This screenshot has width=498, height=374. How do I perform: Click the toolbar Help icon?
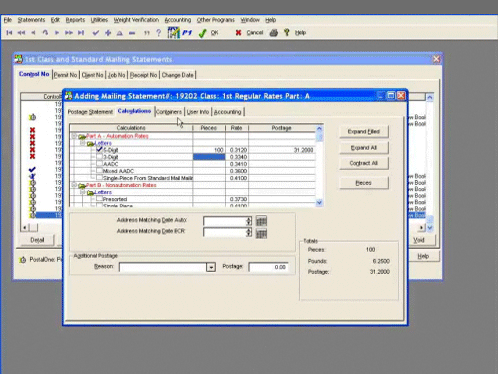pyautogui.click(x=287, y=32)
